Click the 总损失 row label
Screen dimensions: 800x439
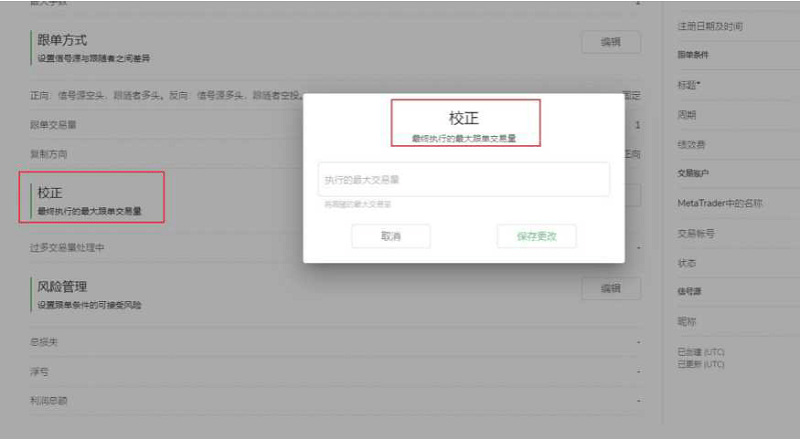(44, 342)
